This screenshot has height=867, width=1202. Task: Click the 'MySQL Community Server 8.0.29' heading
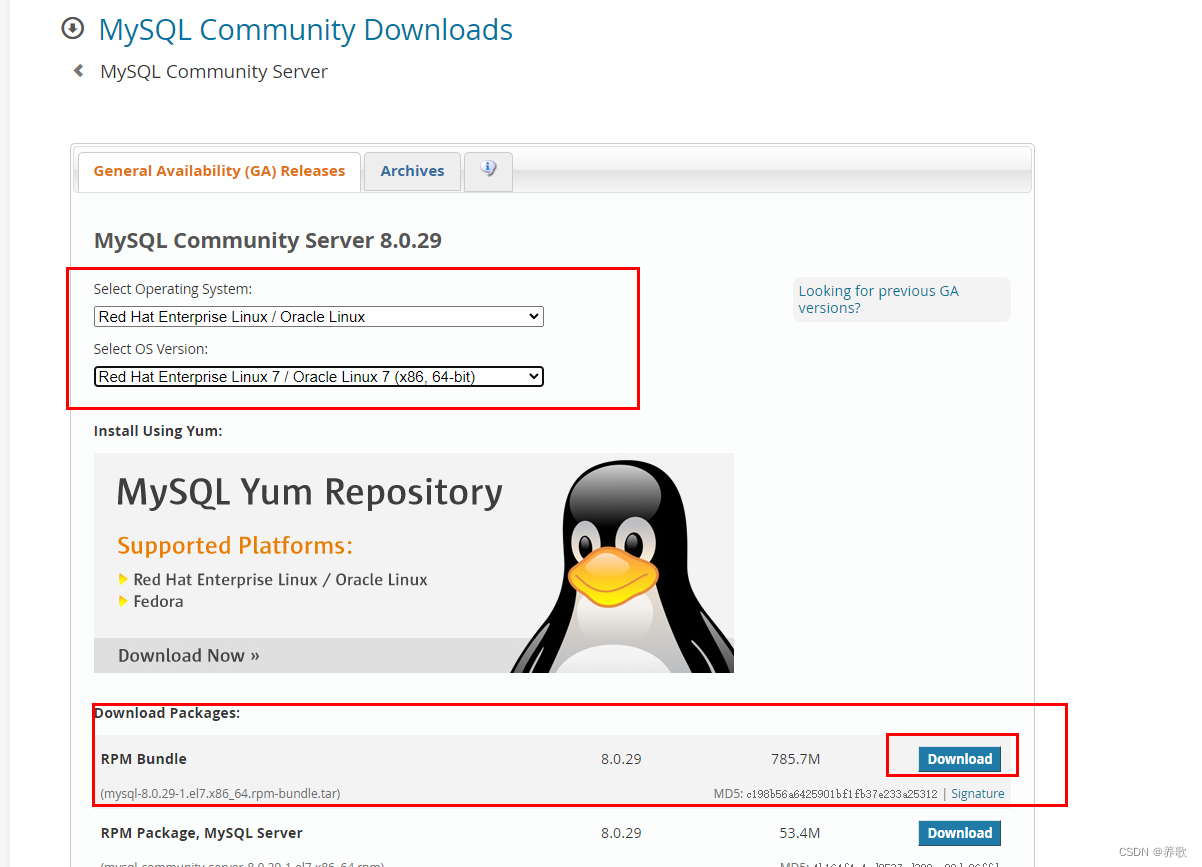point(268,241)
